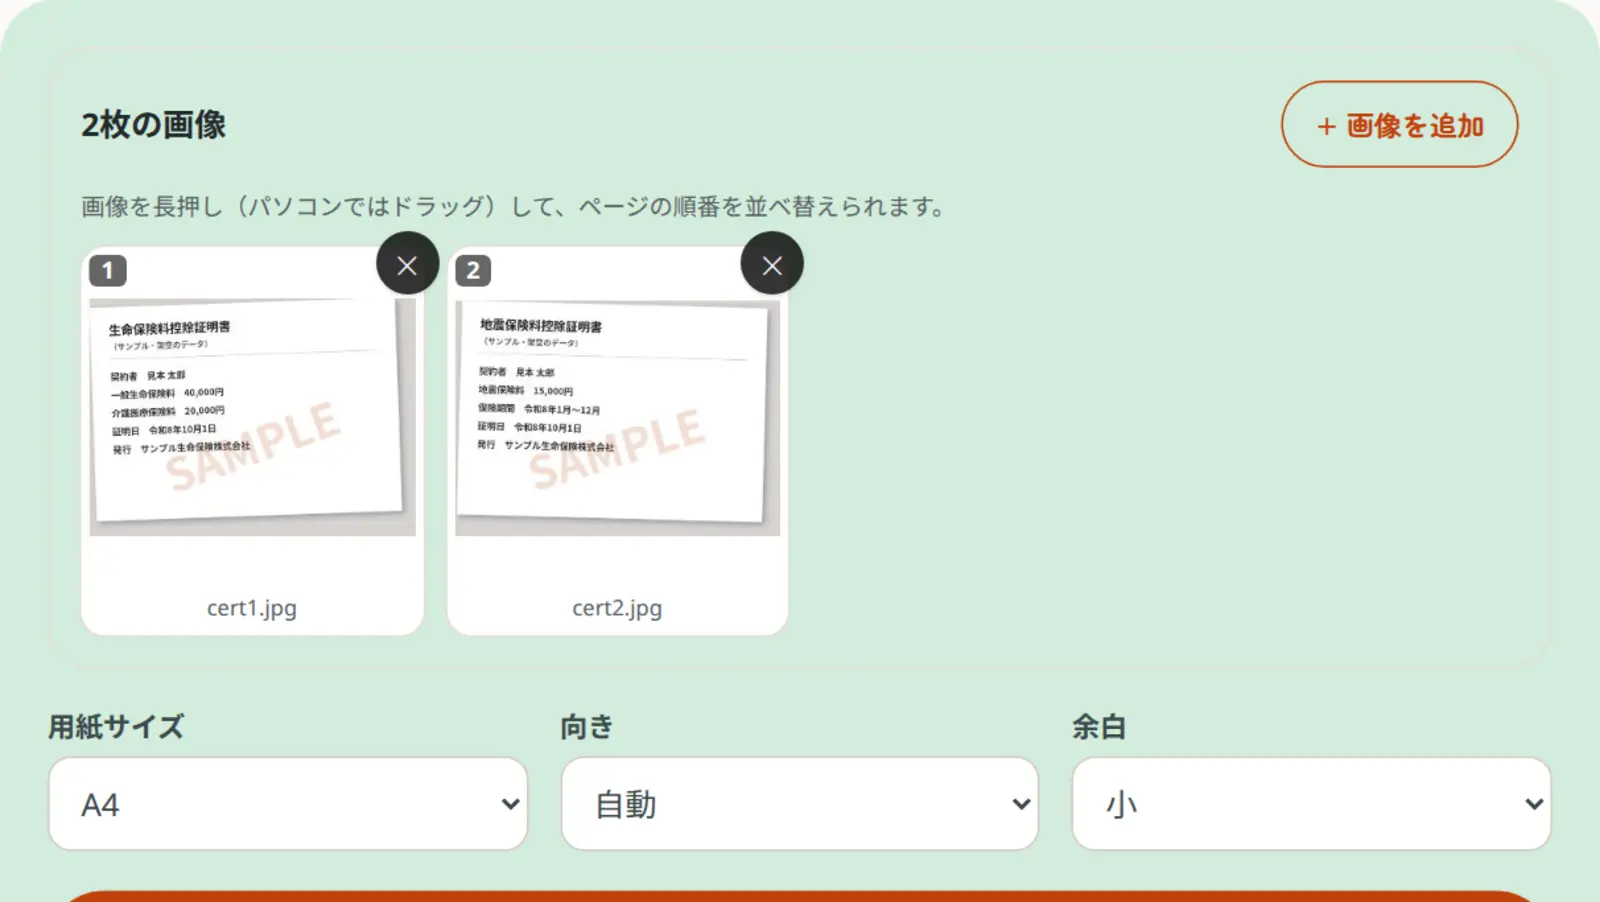Select the 生命保険料控除証明書 thumbnail image

(x=252, y=415)
